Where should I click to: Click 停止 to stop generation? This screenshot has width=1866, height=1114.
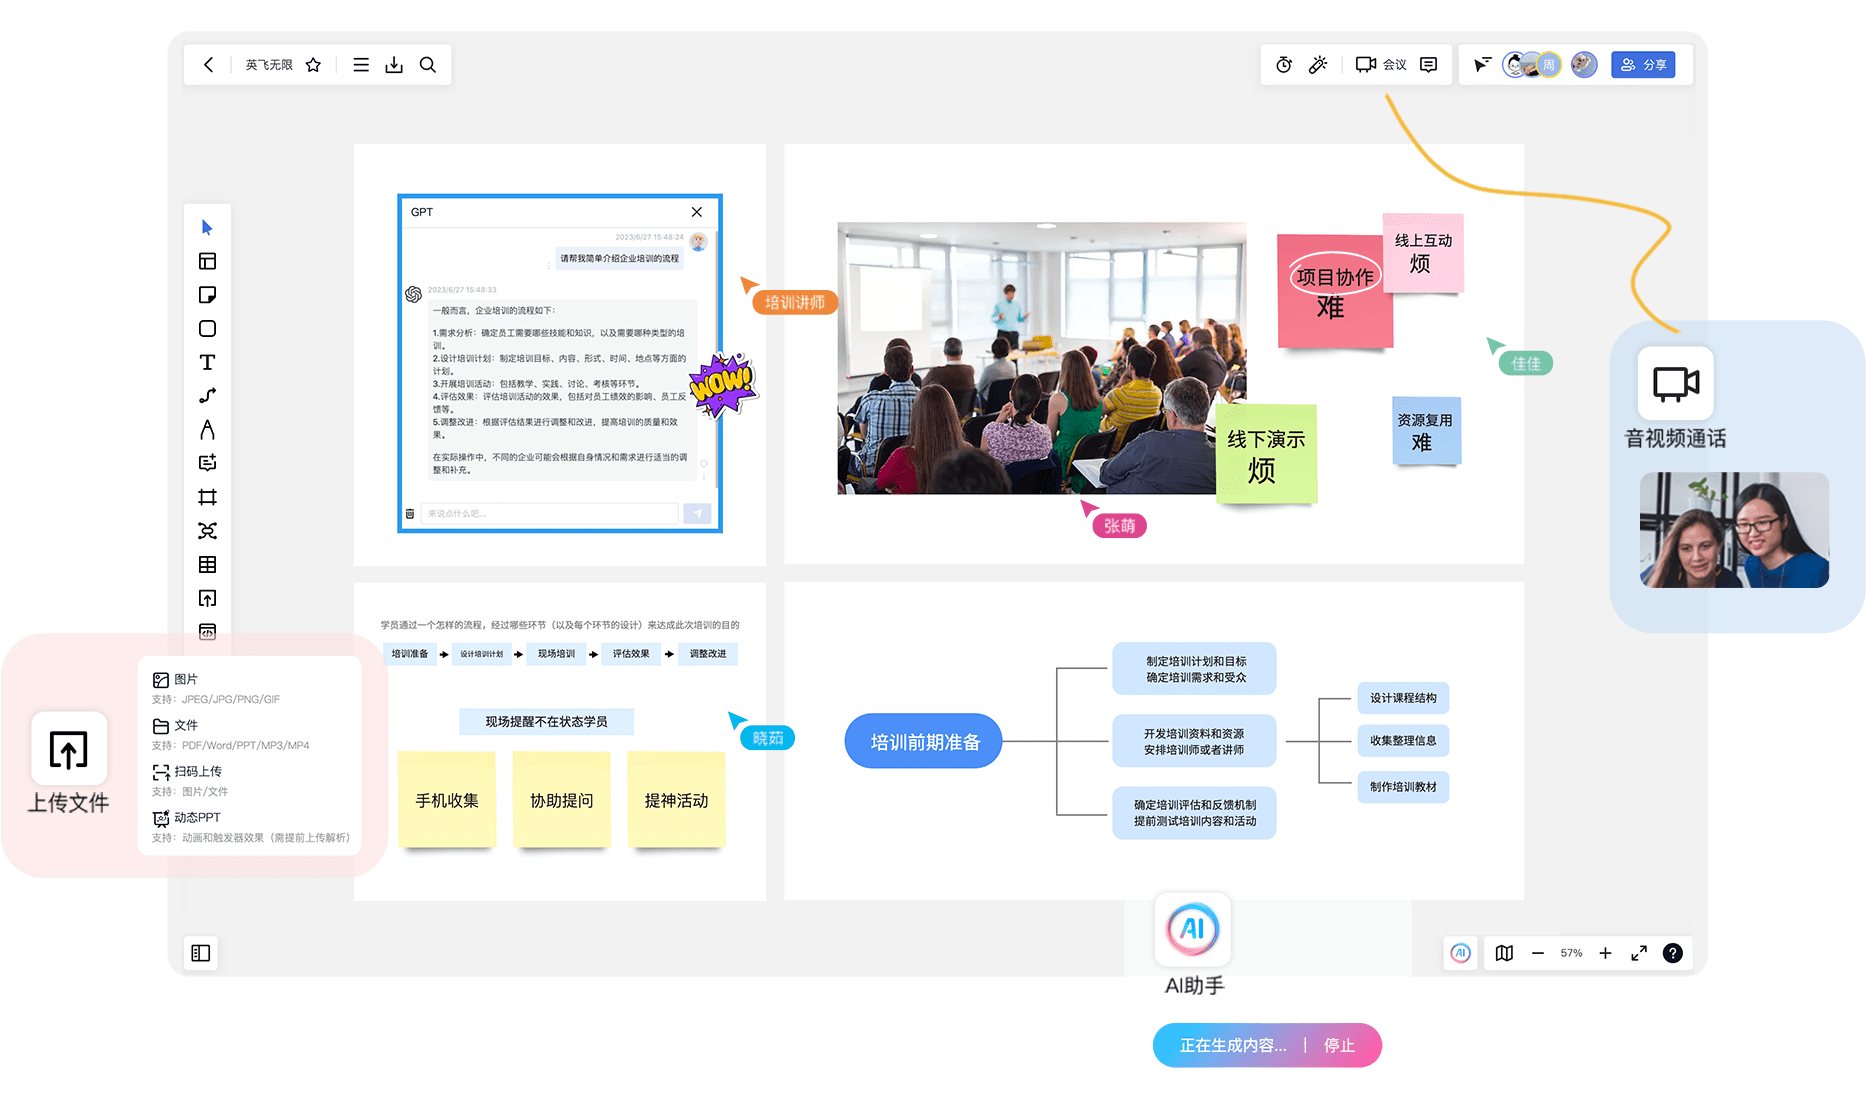click(x=1339, y=1045)
